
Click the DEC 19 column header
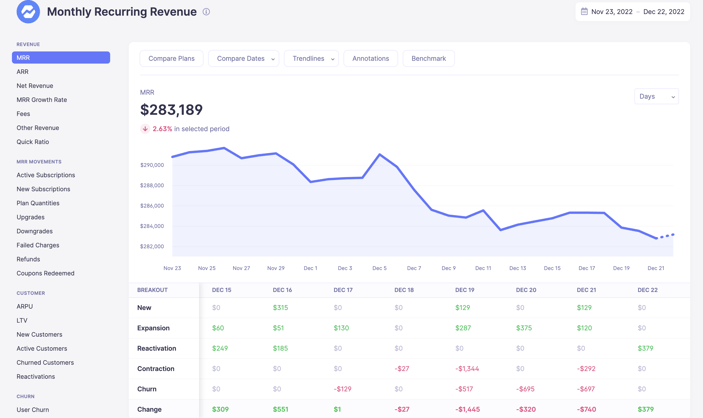coord(464,290)
